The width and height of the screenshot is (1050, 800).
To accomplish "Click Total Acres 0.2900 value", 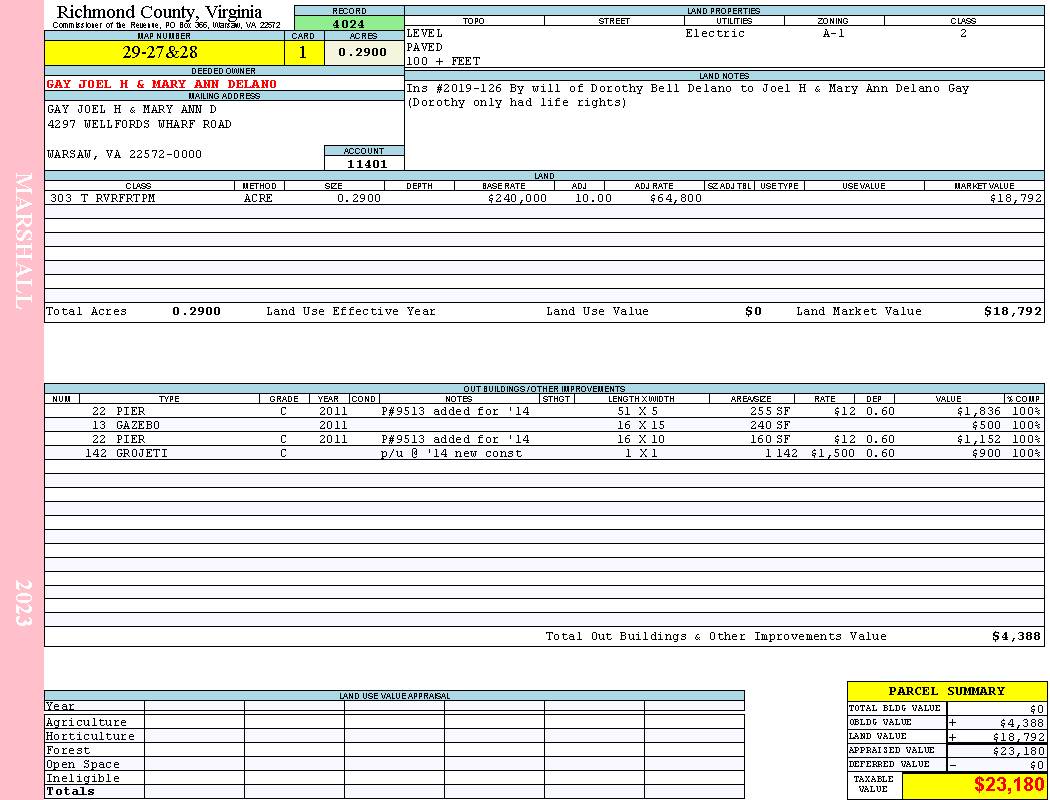I will click(196, 311).
